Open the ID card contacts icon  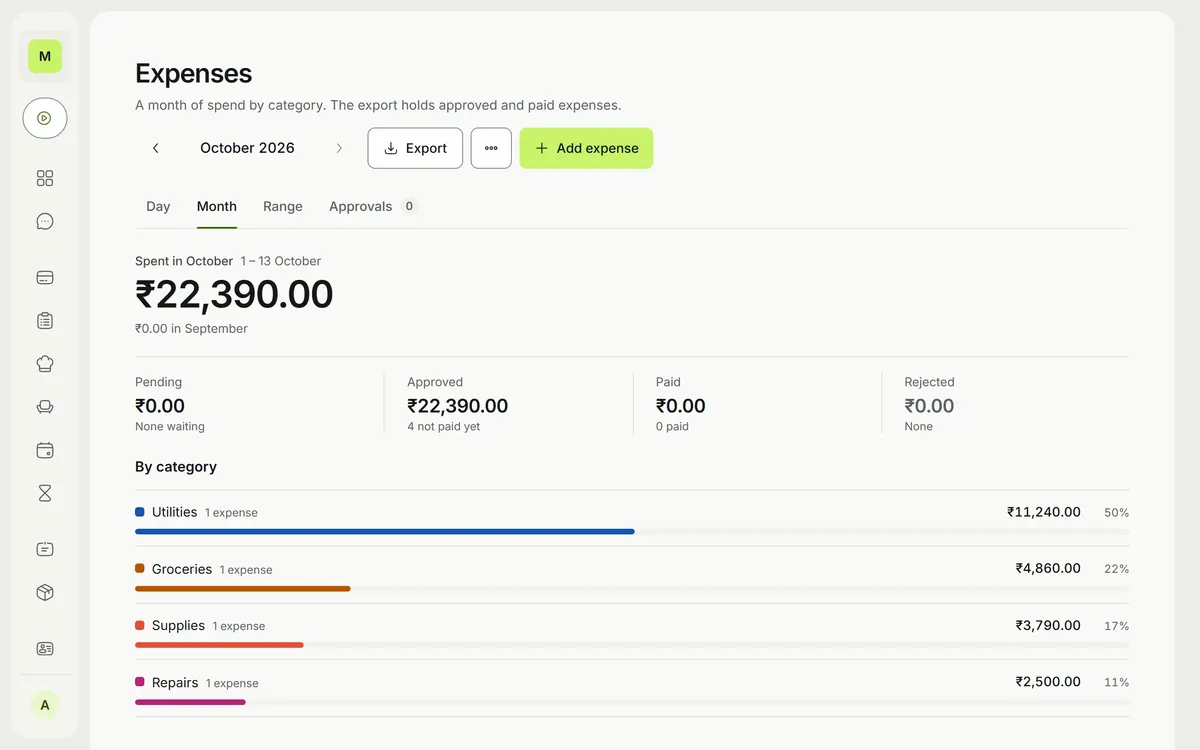pyautogui.click(x=45, y=648)
